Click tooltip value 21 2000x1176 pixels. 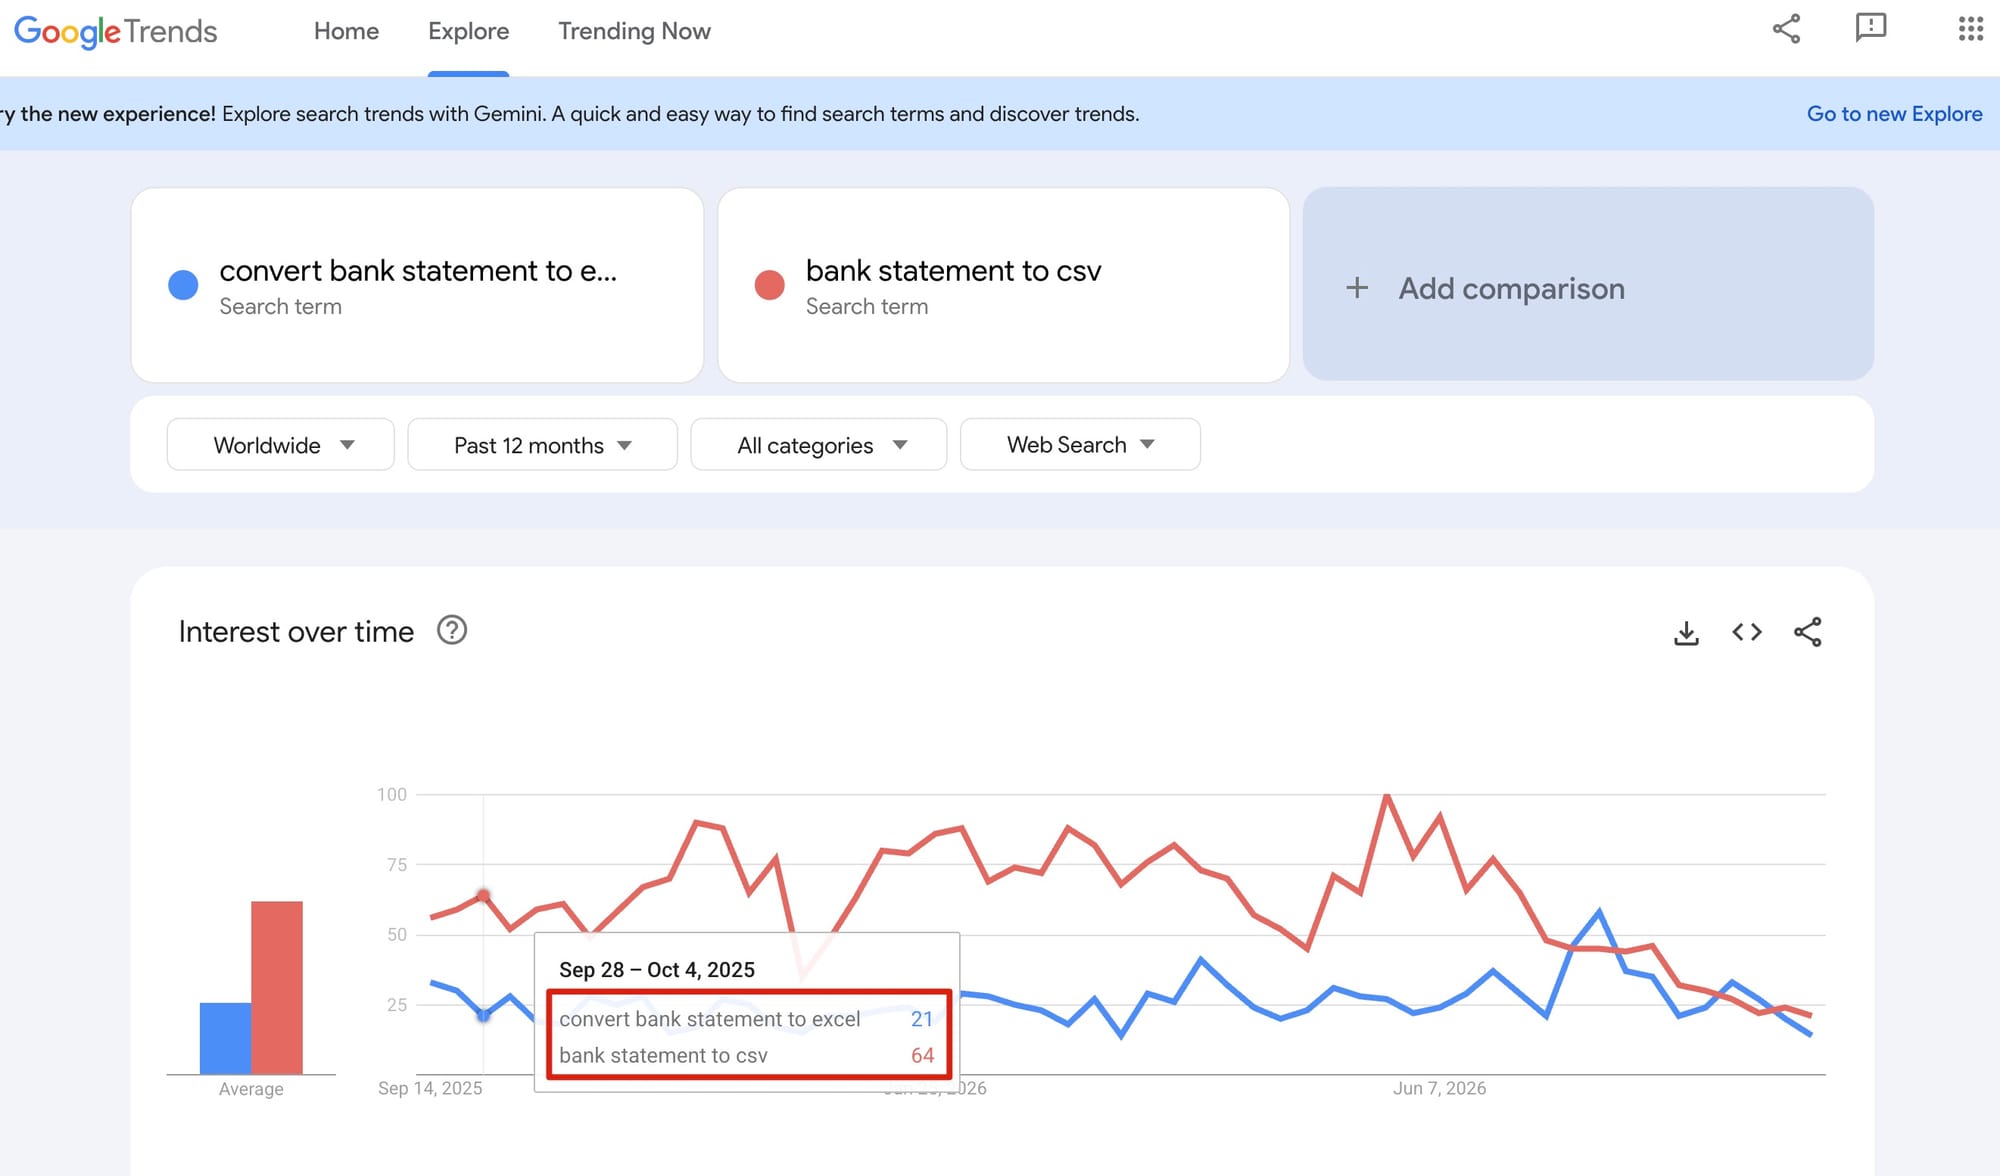click(921, 1019)
